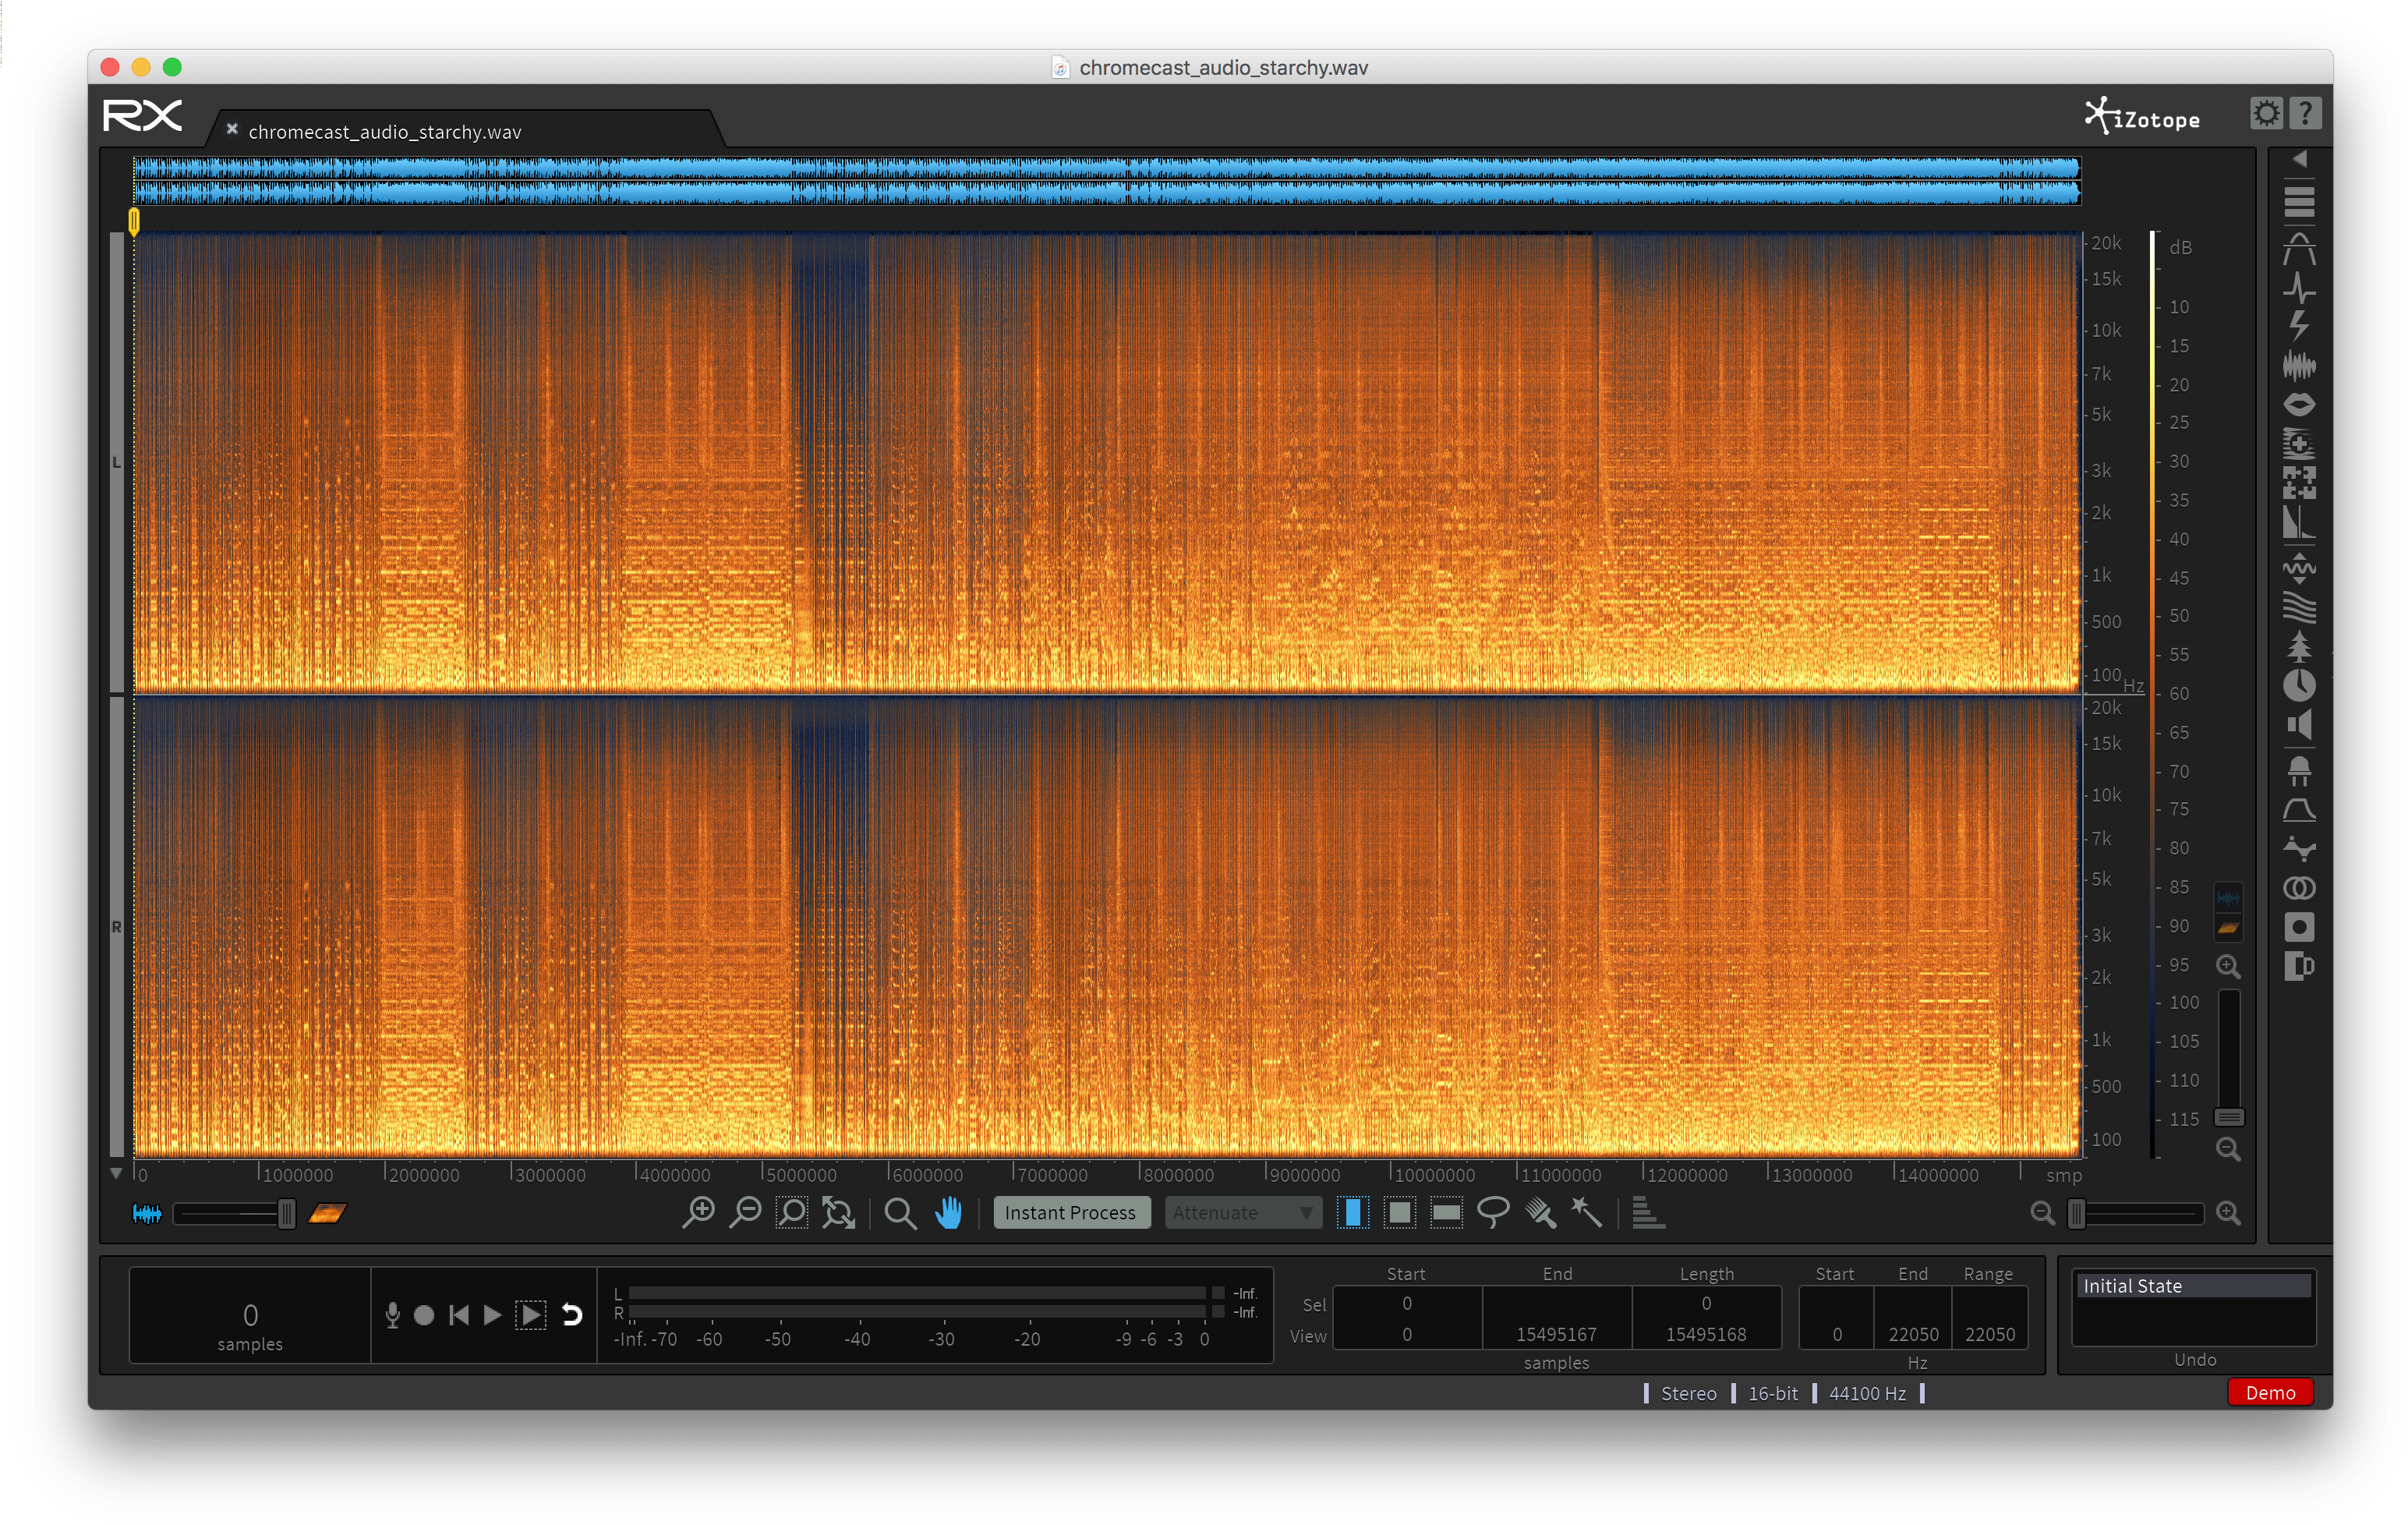
Task: Click the Instant Process button
Action: (1070, 1212)
